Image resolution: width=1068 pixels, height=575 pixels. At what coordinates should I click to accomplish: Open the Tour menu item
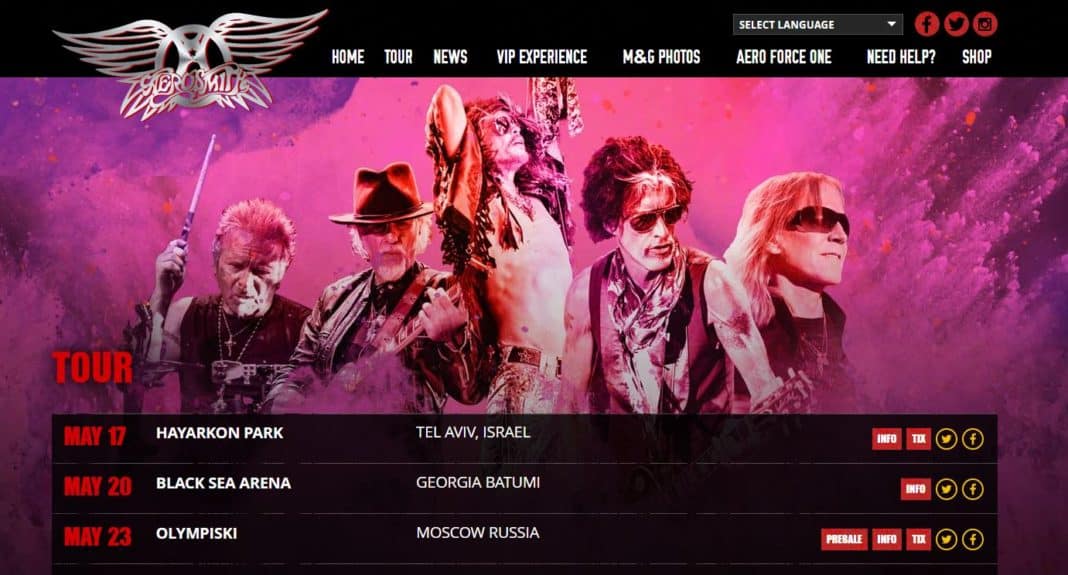pyautogui.click(x=398, y=57)
